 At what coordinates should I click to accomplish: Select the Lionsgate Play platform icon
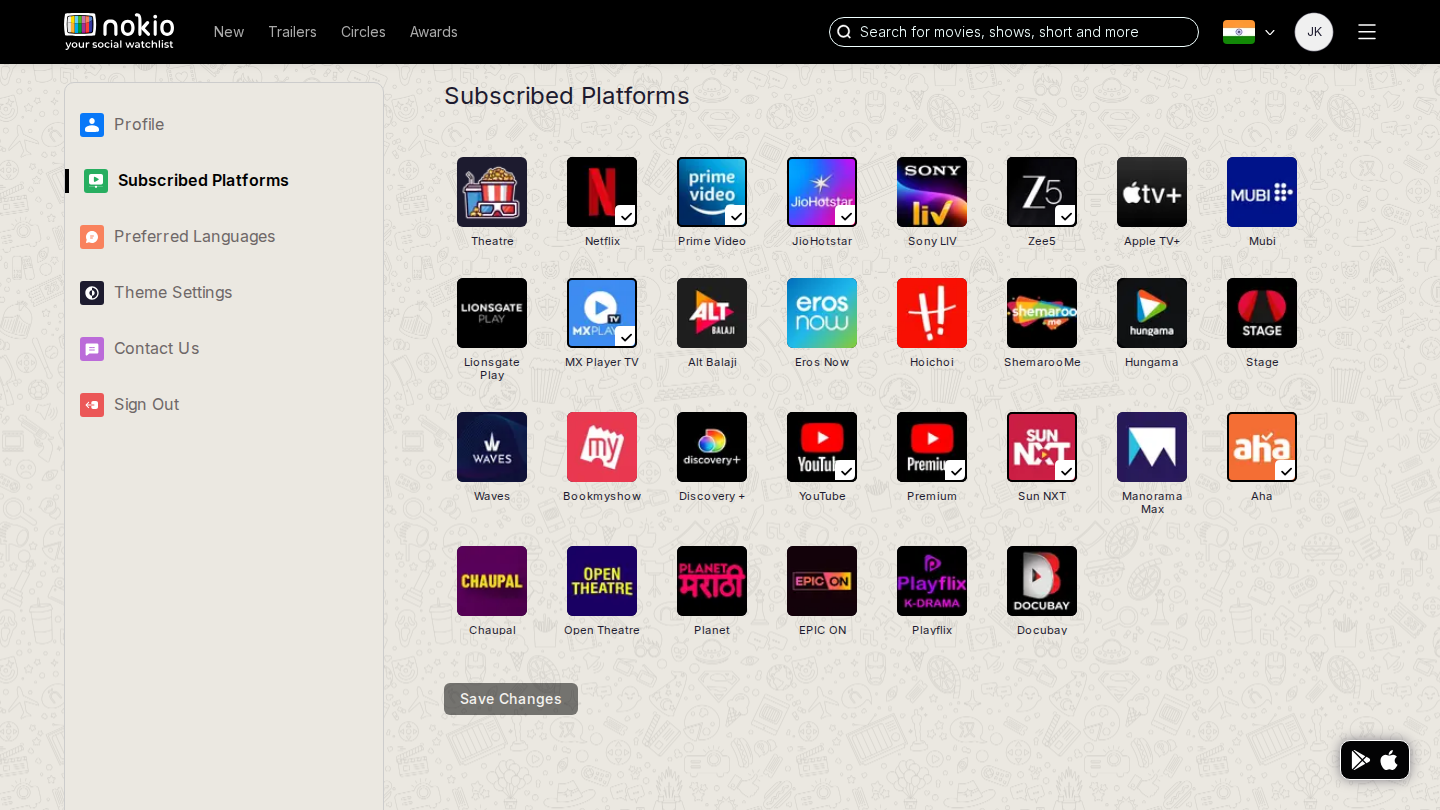(492, 313)
